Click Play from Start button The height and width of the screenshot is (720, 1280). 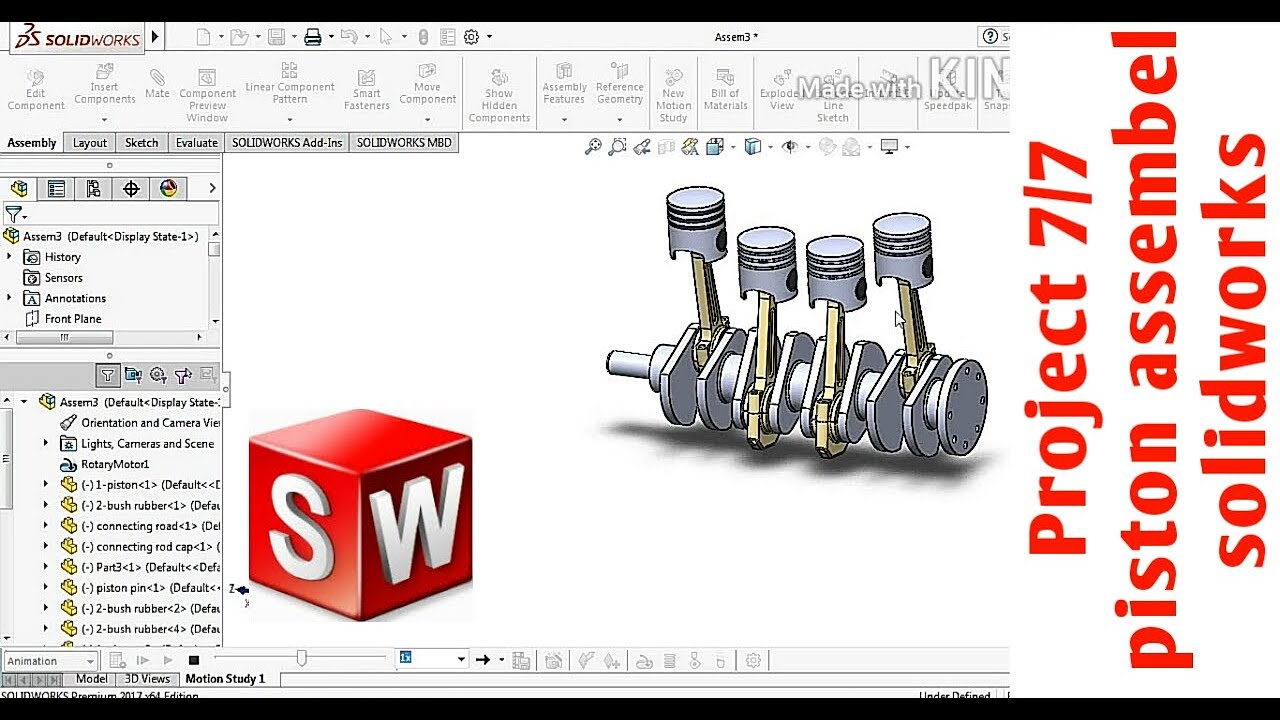pyautogui.click(x=142, y=660)
